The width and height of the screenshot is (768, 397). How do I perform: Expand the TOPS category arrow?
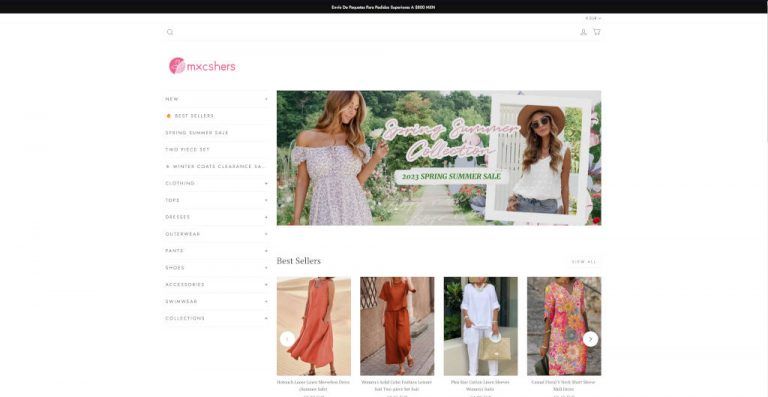coord(266,200)
